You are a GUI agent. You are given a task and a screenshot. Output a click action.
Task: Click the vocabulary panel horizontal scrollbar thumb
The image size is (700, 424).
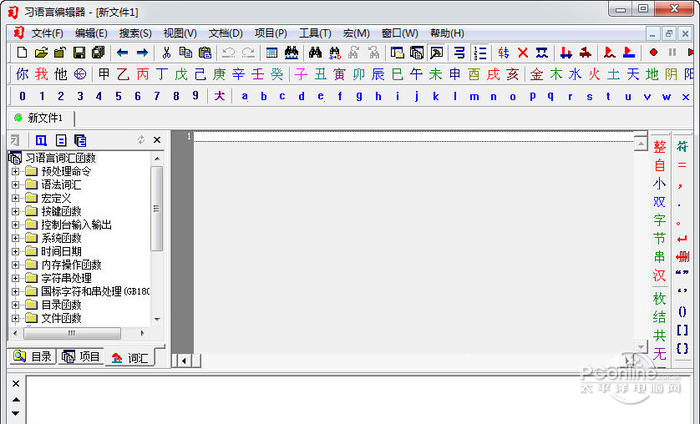(71, 333)
